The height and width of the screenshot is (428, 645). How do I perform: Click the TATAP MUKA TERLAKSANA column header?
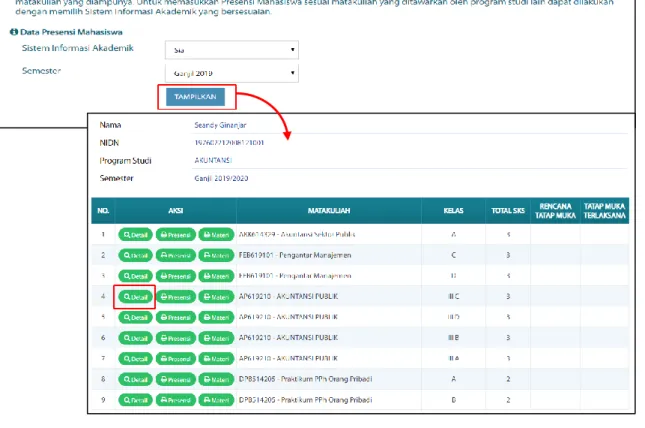click(x=605, y=211)
